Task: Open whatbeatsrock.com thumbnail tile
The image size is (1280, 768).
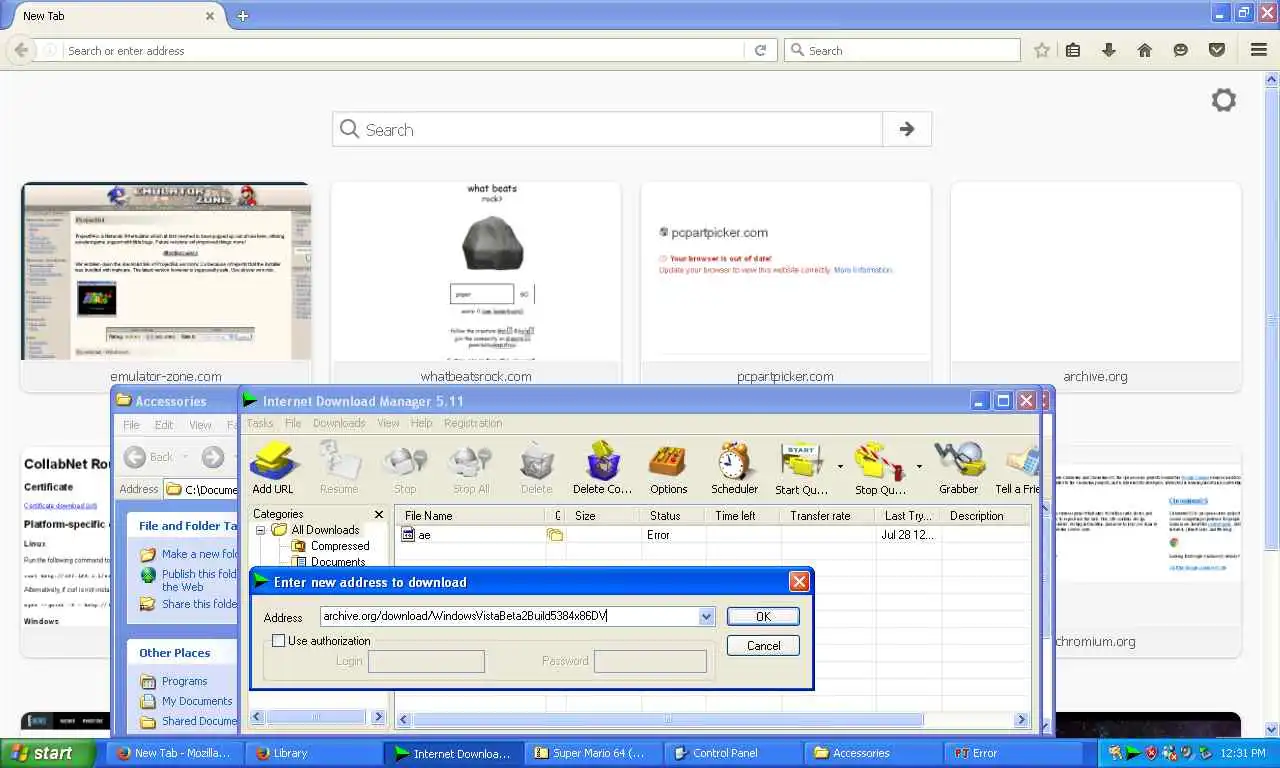Action: pos(476,286)
